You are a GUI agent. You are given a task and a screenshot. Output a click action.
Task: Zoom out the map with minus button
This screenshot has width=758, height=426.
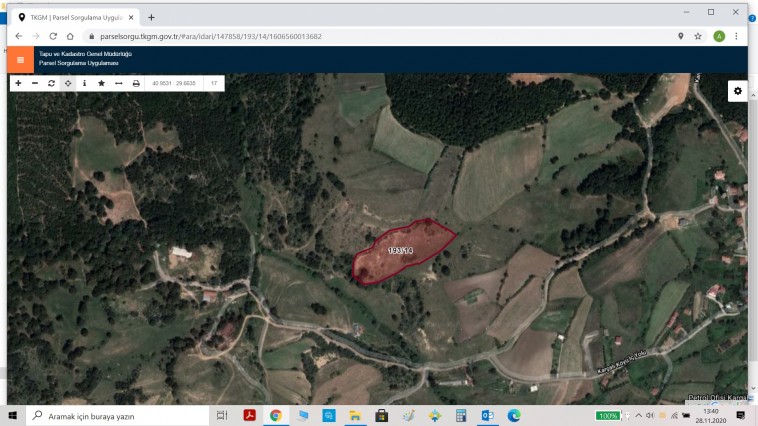tap(35, 83)
